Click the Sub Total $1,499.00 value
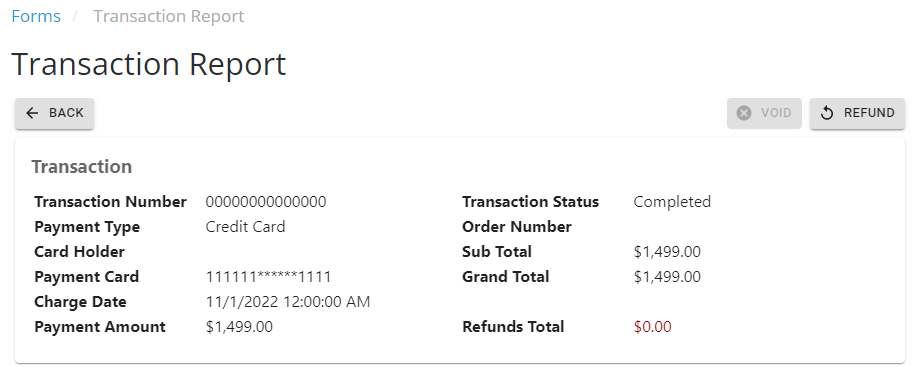Image resolution: width=918 pixels, height=369 pixels. coord(667,252)
